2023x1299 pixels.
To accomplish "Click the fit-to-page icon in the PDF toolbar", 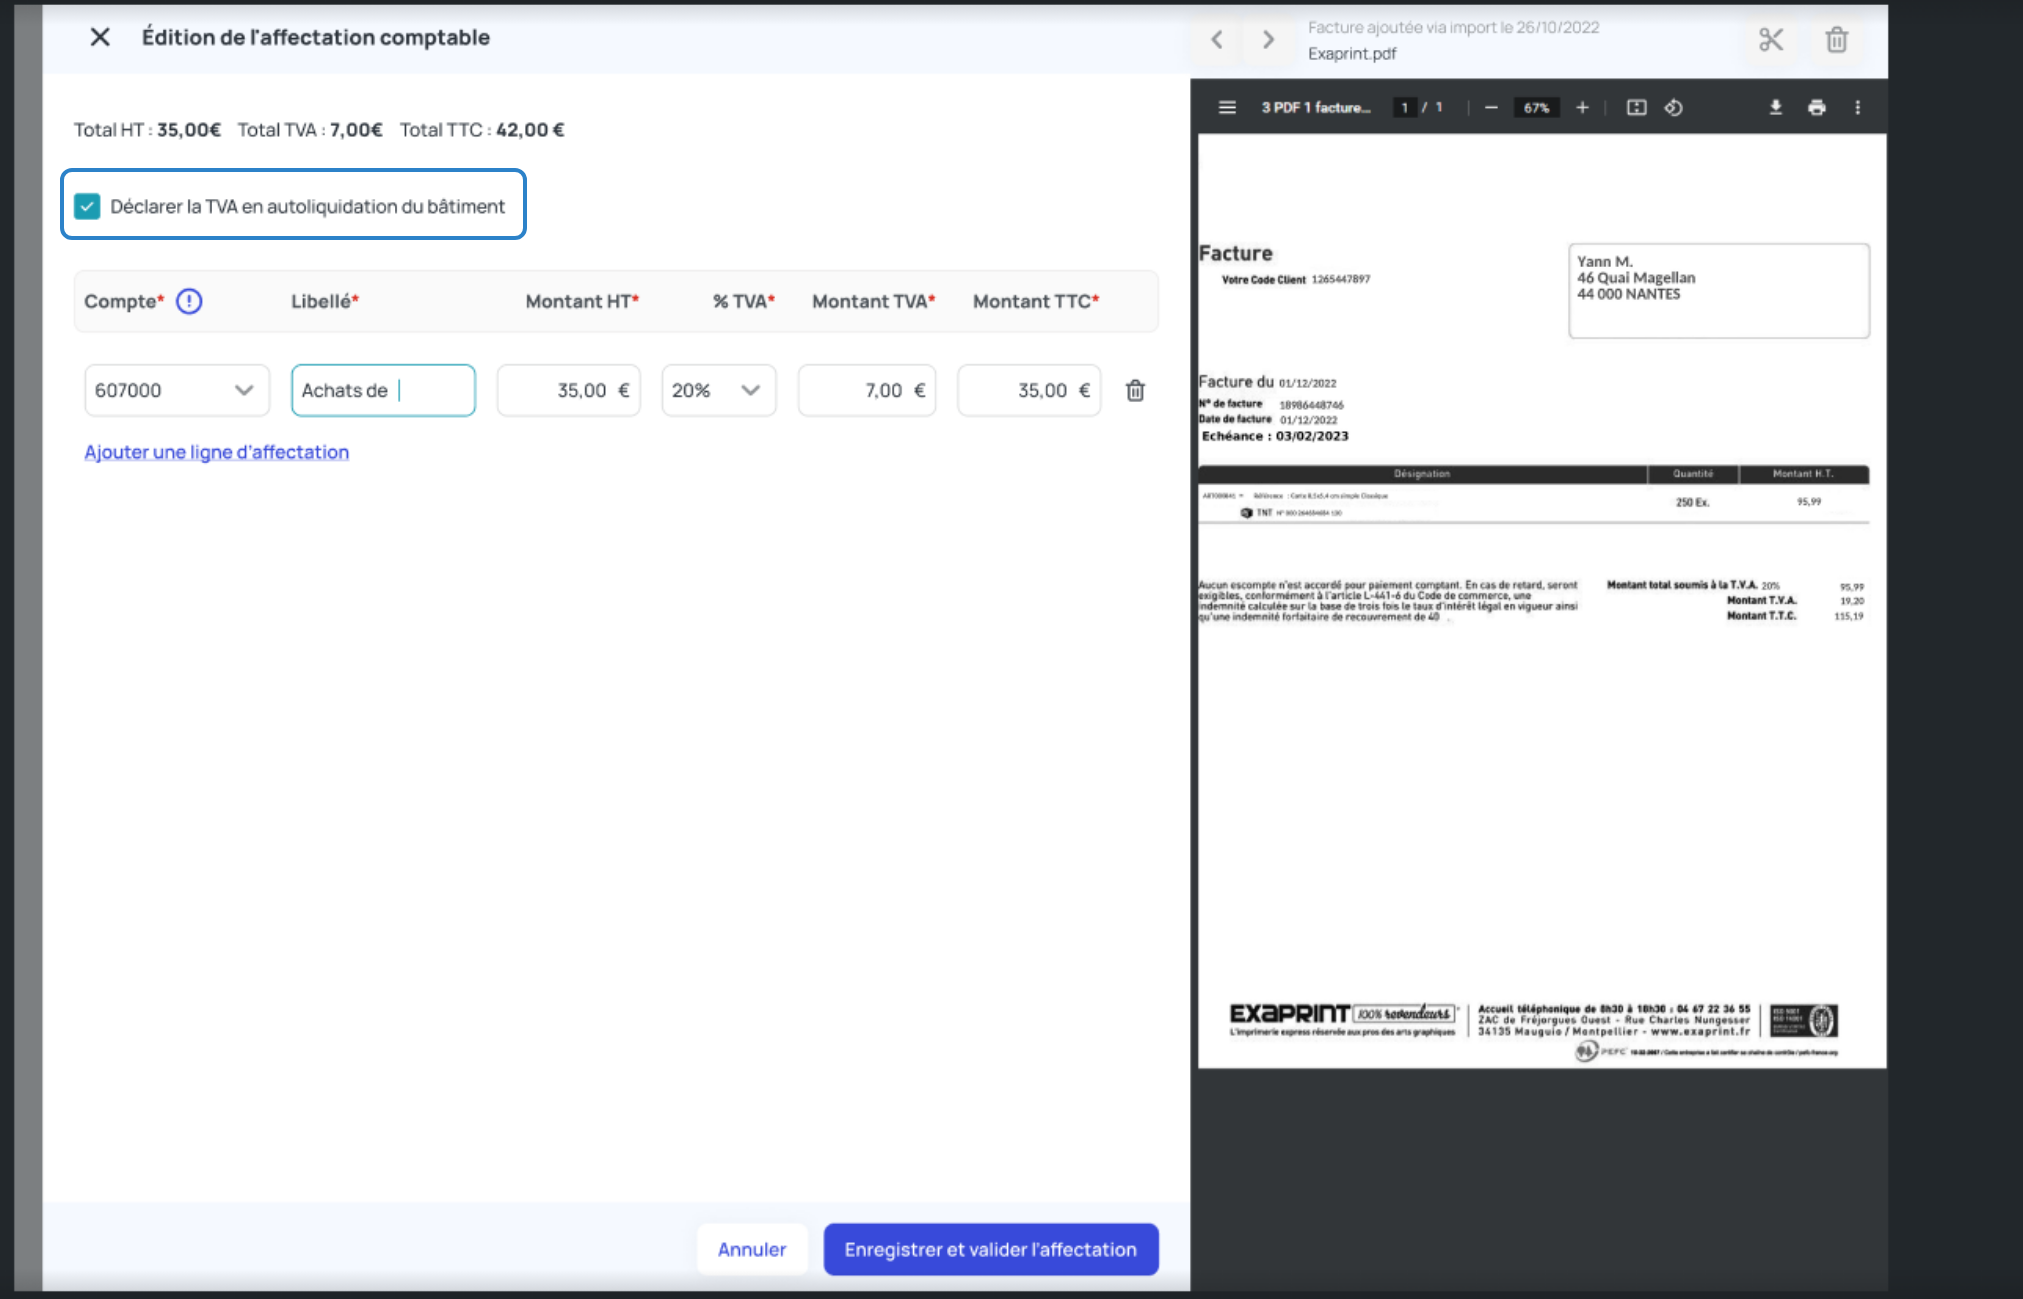I will pos(1636,108).
